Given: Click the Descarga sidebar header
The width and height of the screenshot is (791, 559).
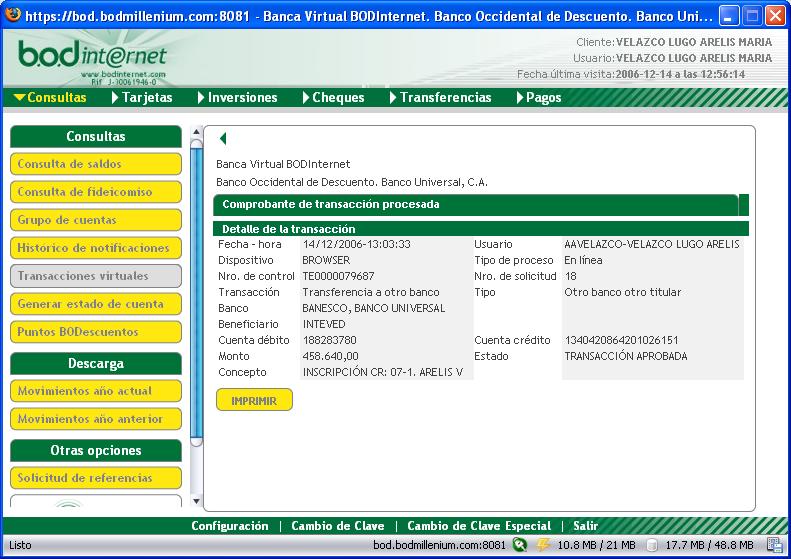Looking at the screenshot, I should point(96,363).
